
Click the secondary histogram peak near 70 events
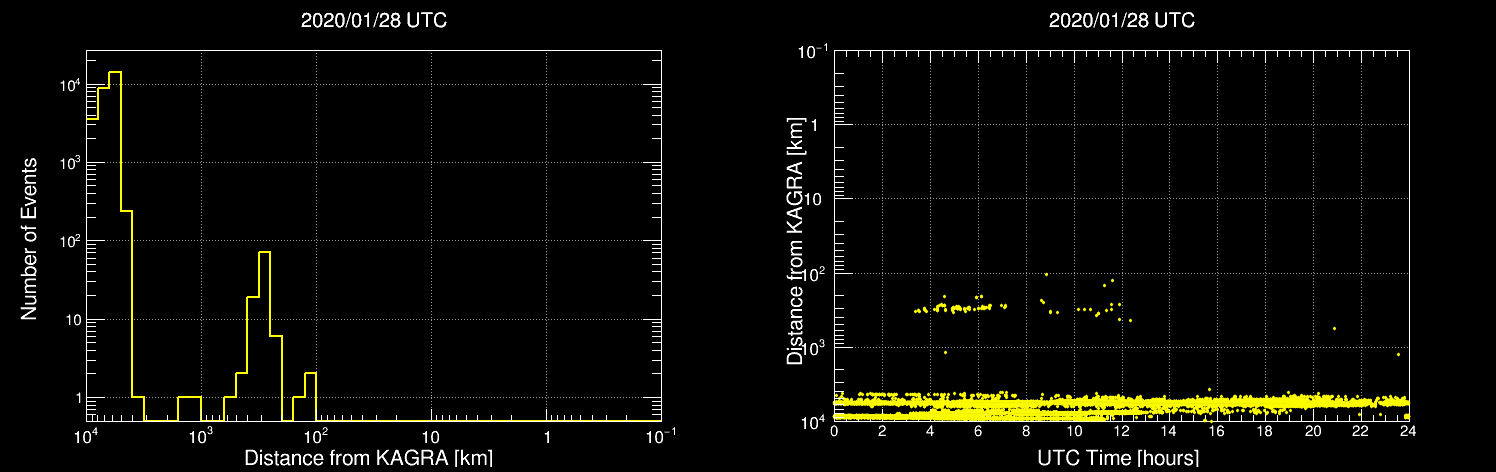(264, 252)
